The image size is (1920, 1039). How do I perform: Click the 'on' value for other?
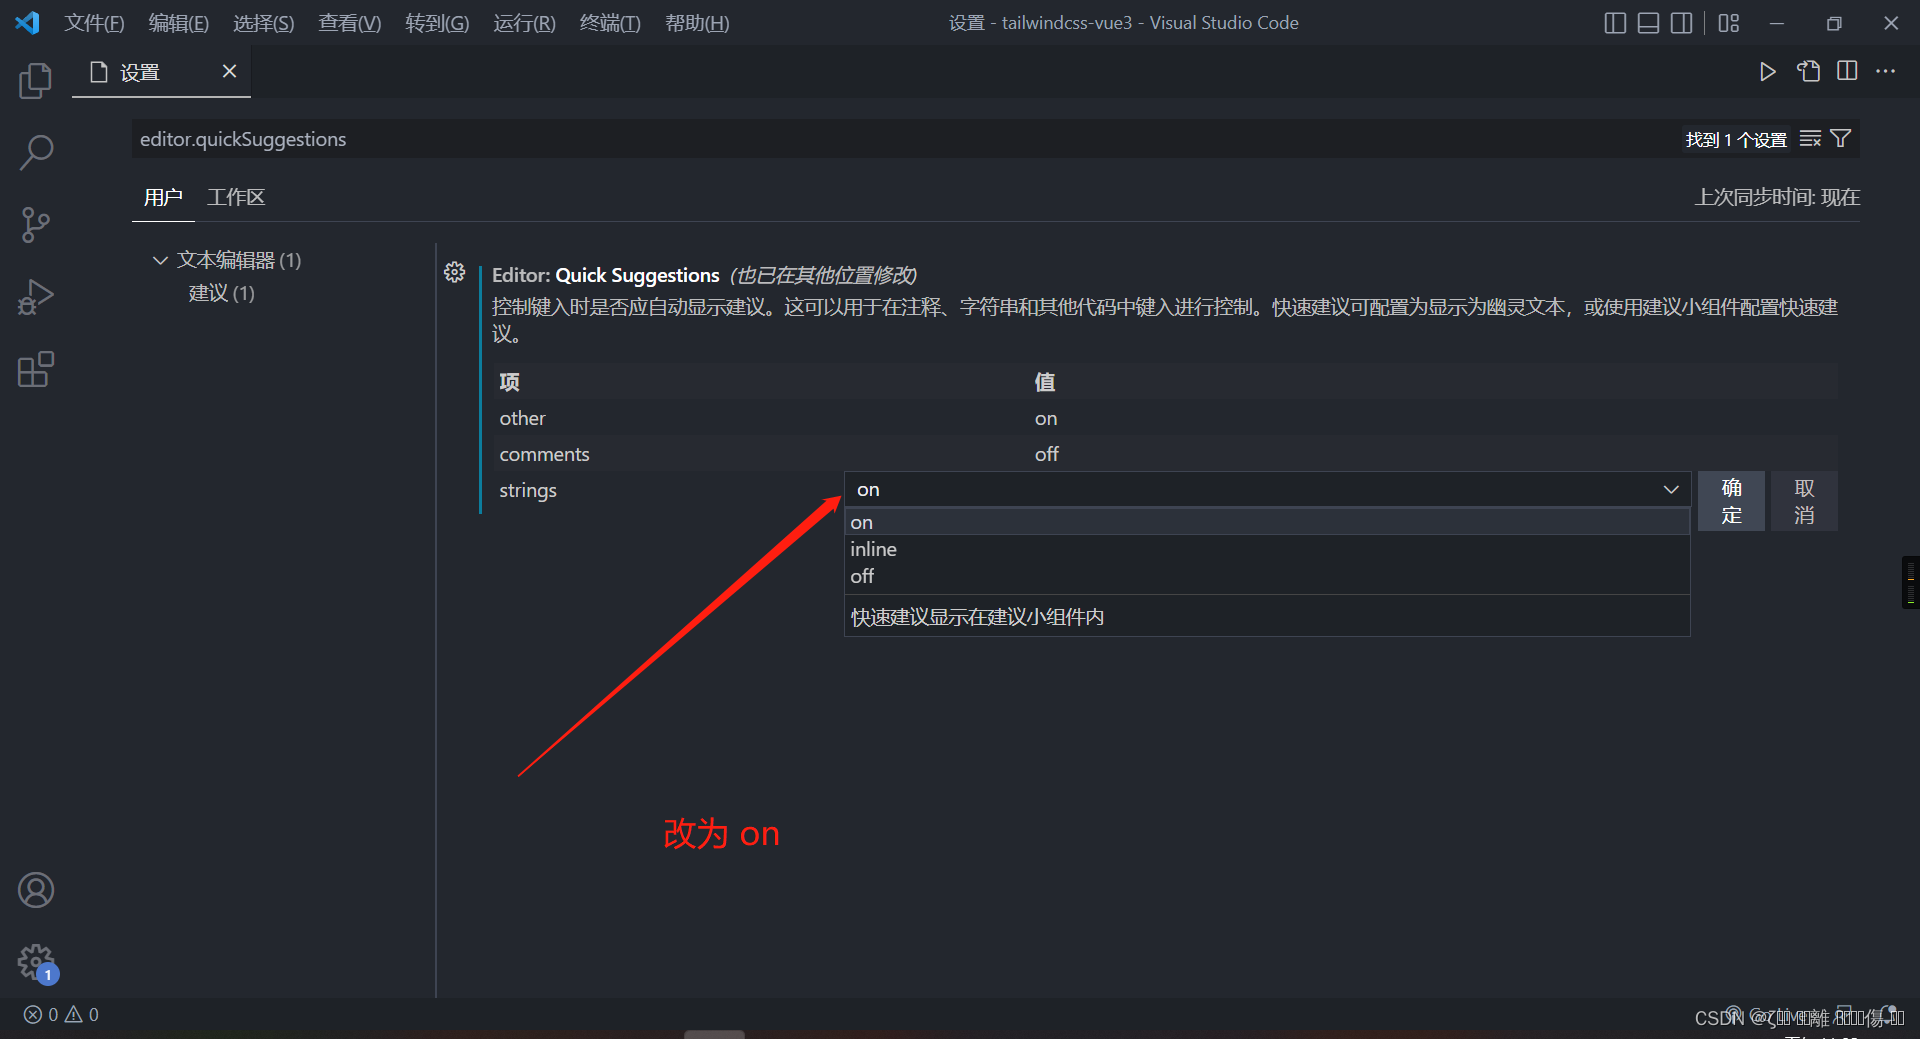(x=1046, y=418)
